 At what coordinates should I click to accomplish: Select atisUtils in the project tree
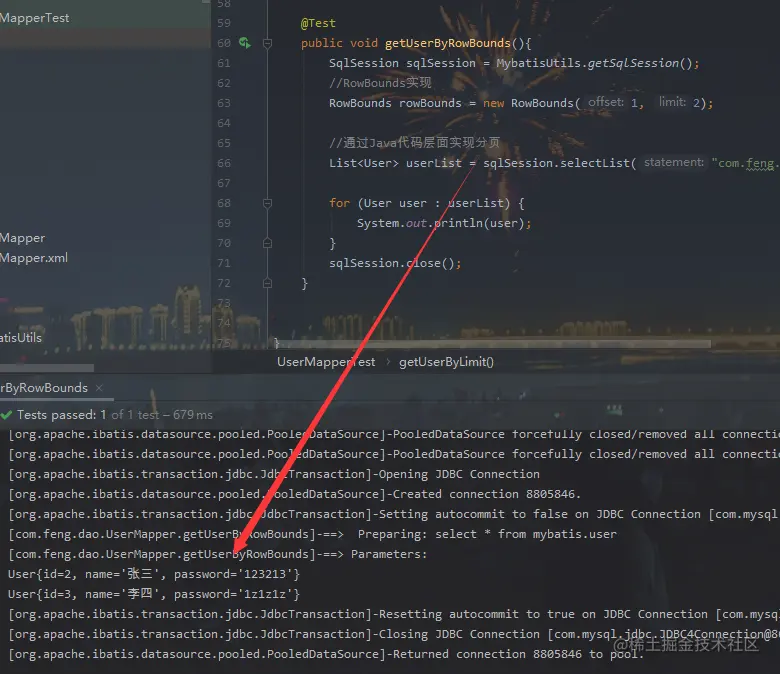[x=21, y=338]
